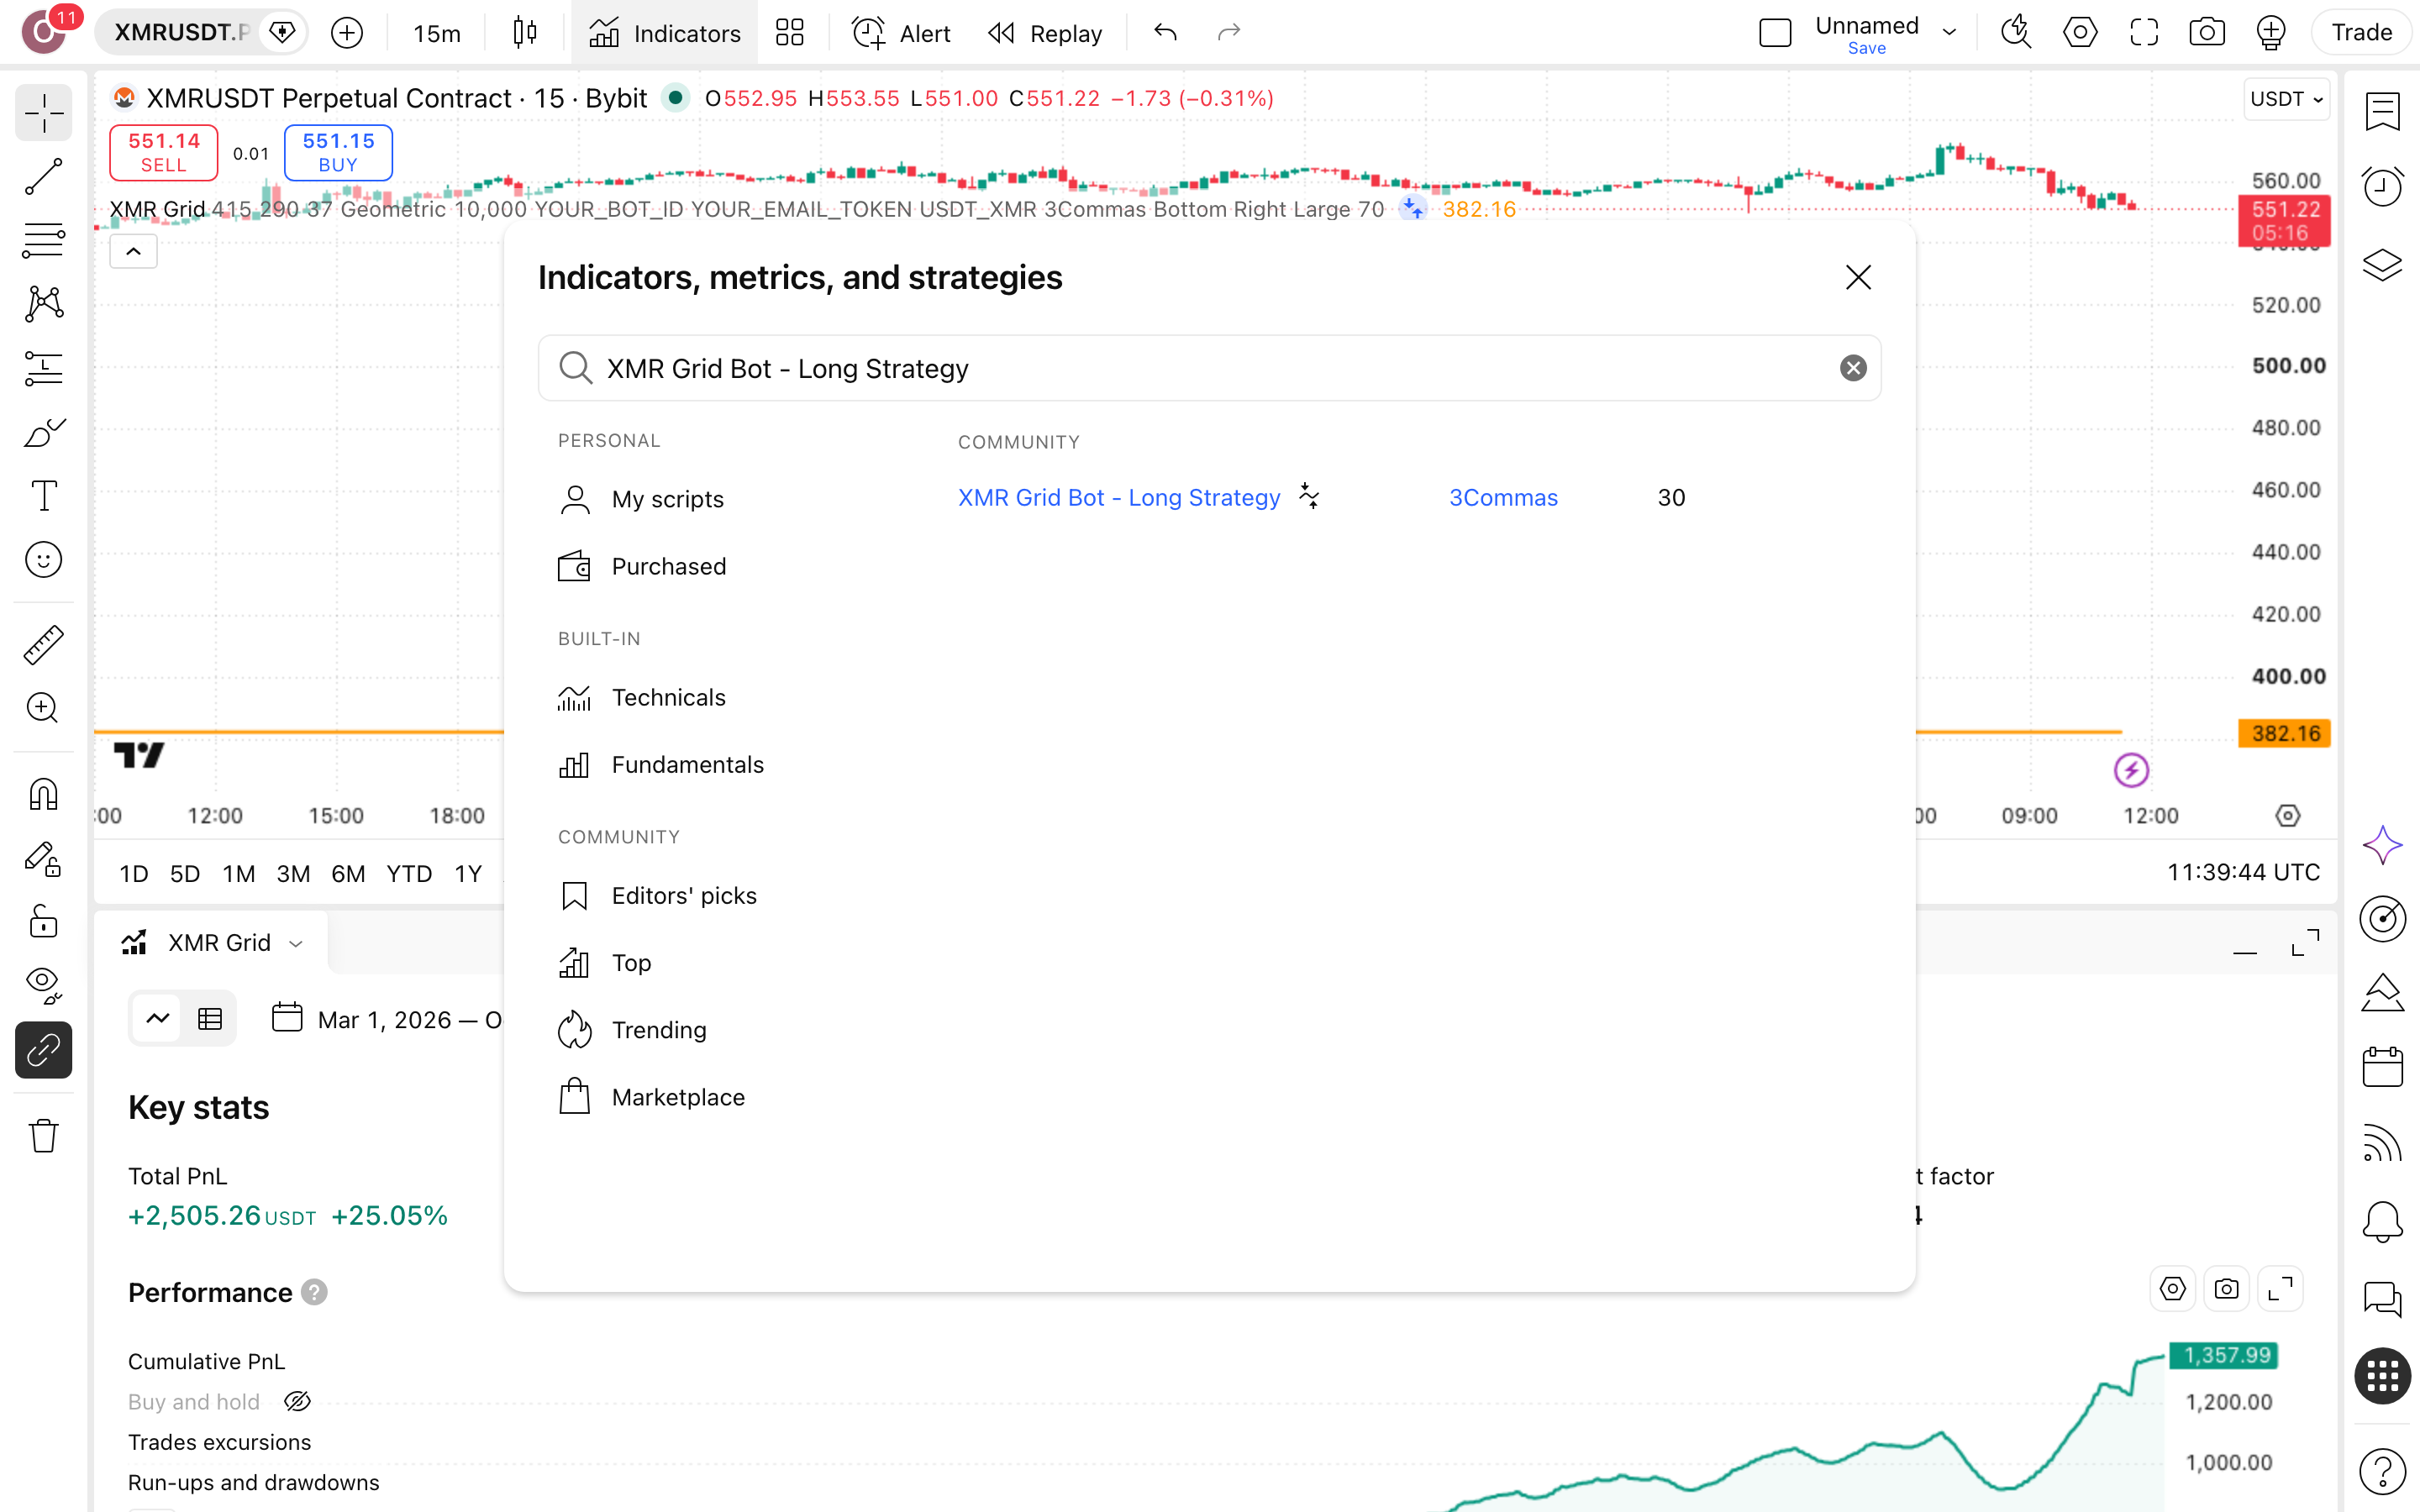Screen dimensions: 2420x1512
Task: Open the emoji icons tool
Action: tap(44, 560)
